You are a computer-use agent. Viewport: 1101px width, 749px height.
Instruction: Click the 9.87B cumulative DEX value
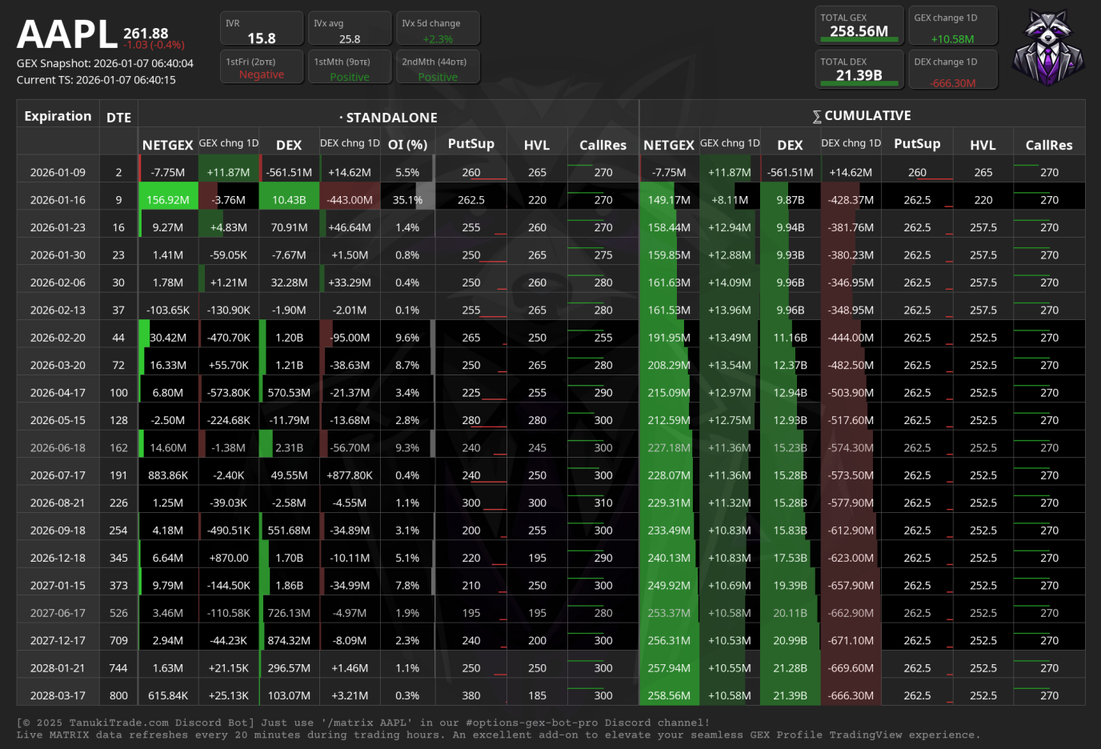coord(790,199)
